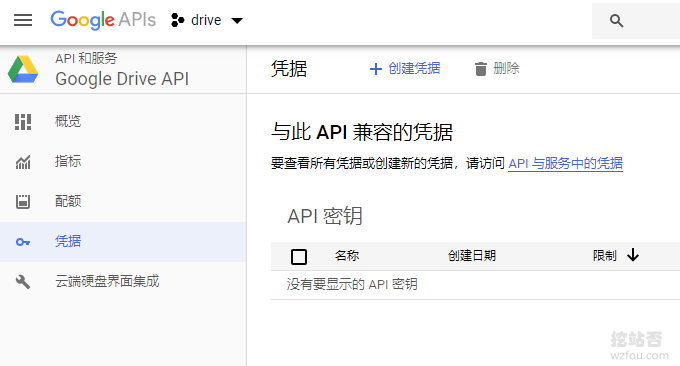
Task: Click the Google APIs logo
Action: point(103,20)
